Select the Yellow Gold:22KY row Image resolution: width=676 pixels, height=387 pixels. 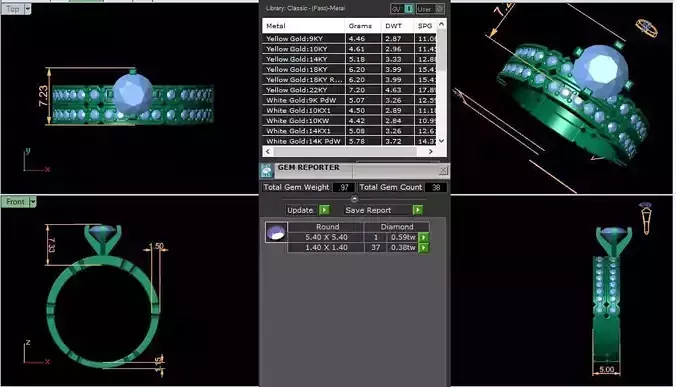coord(349,90)
